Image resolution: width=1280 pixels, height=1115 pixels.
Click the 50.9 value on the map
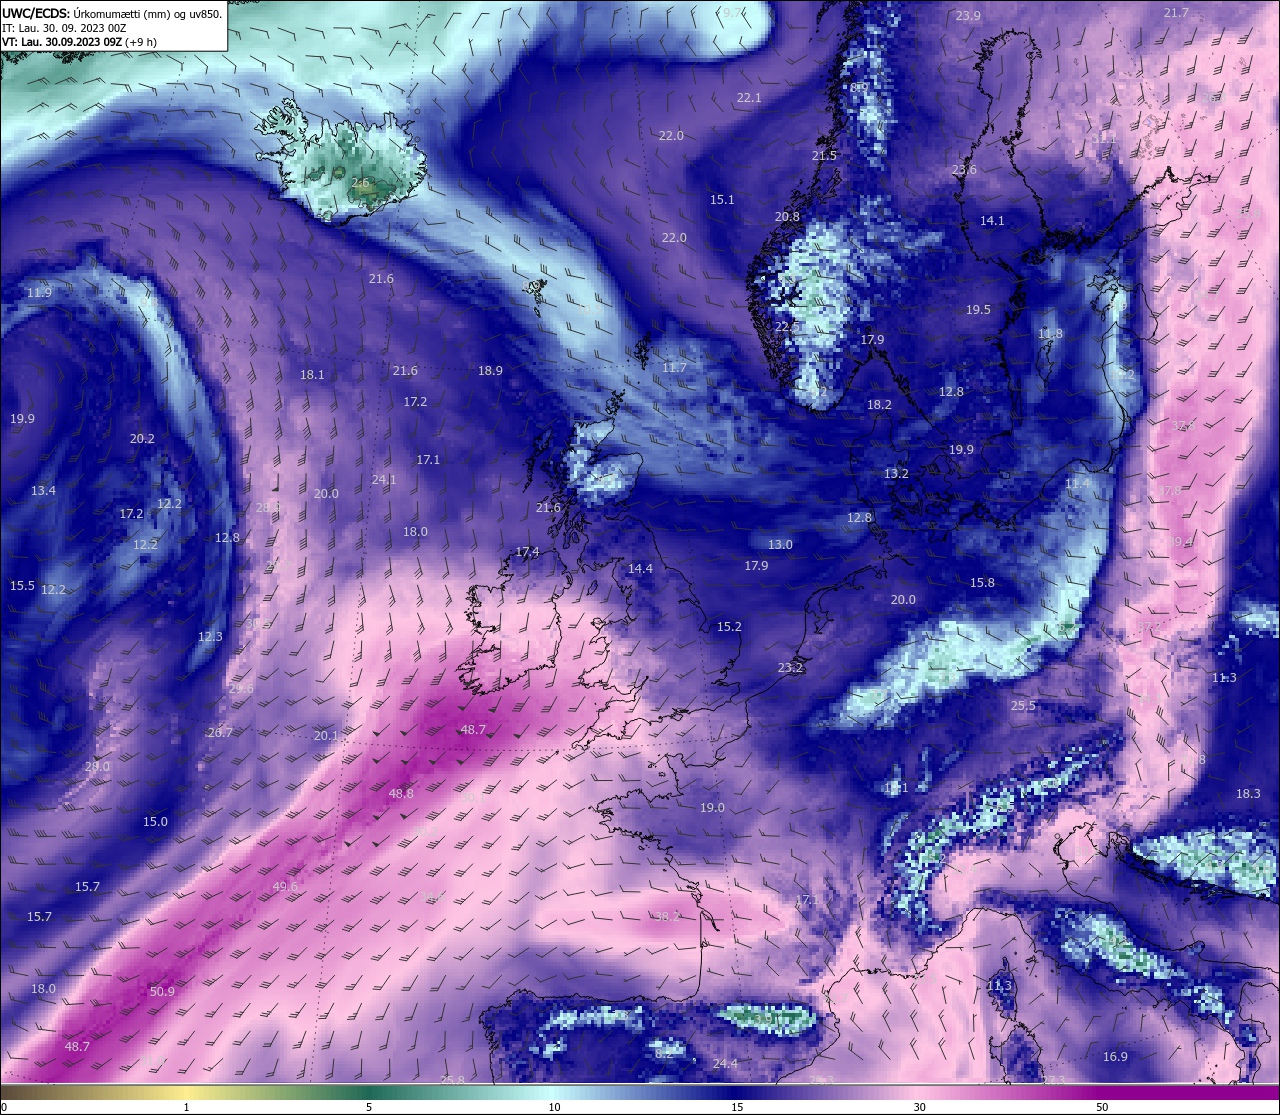click(x=162, y=992)
